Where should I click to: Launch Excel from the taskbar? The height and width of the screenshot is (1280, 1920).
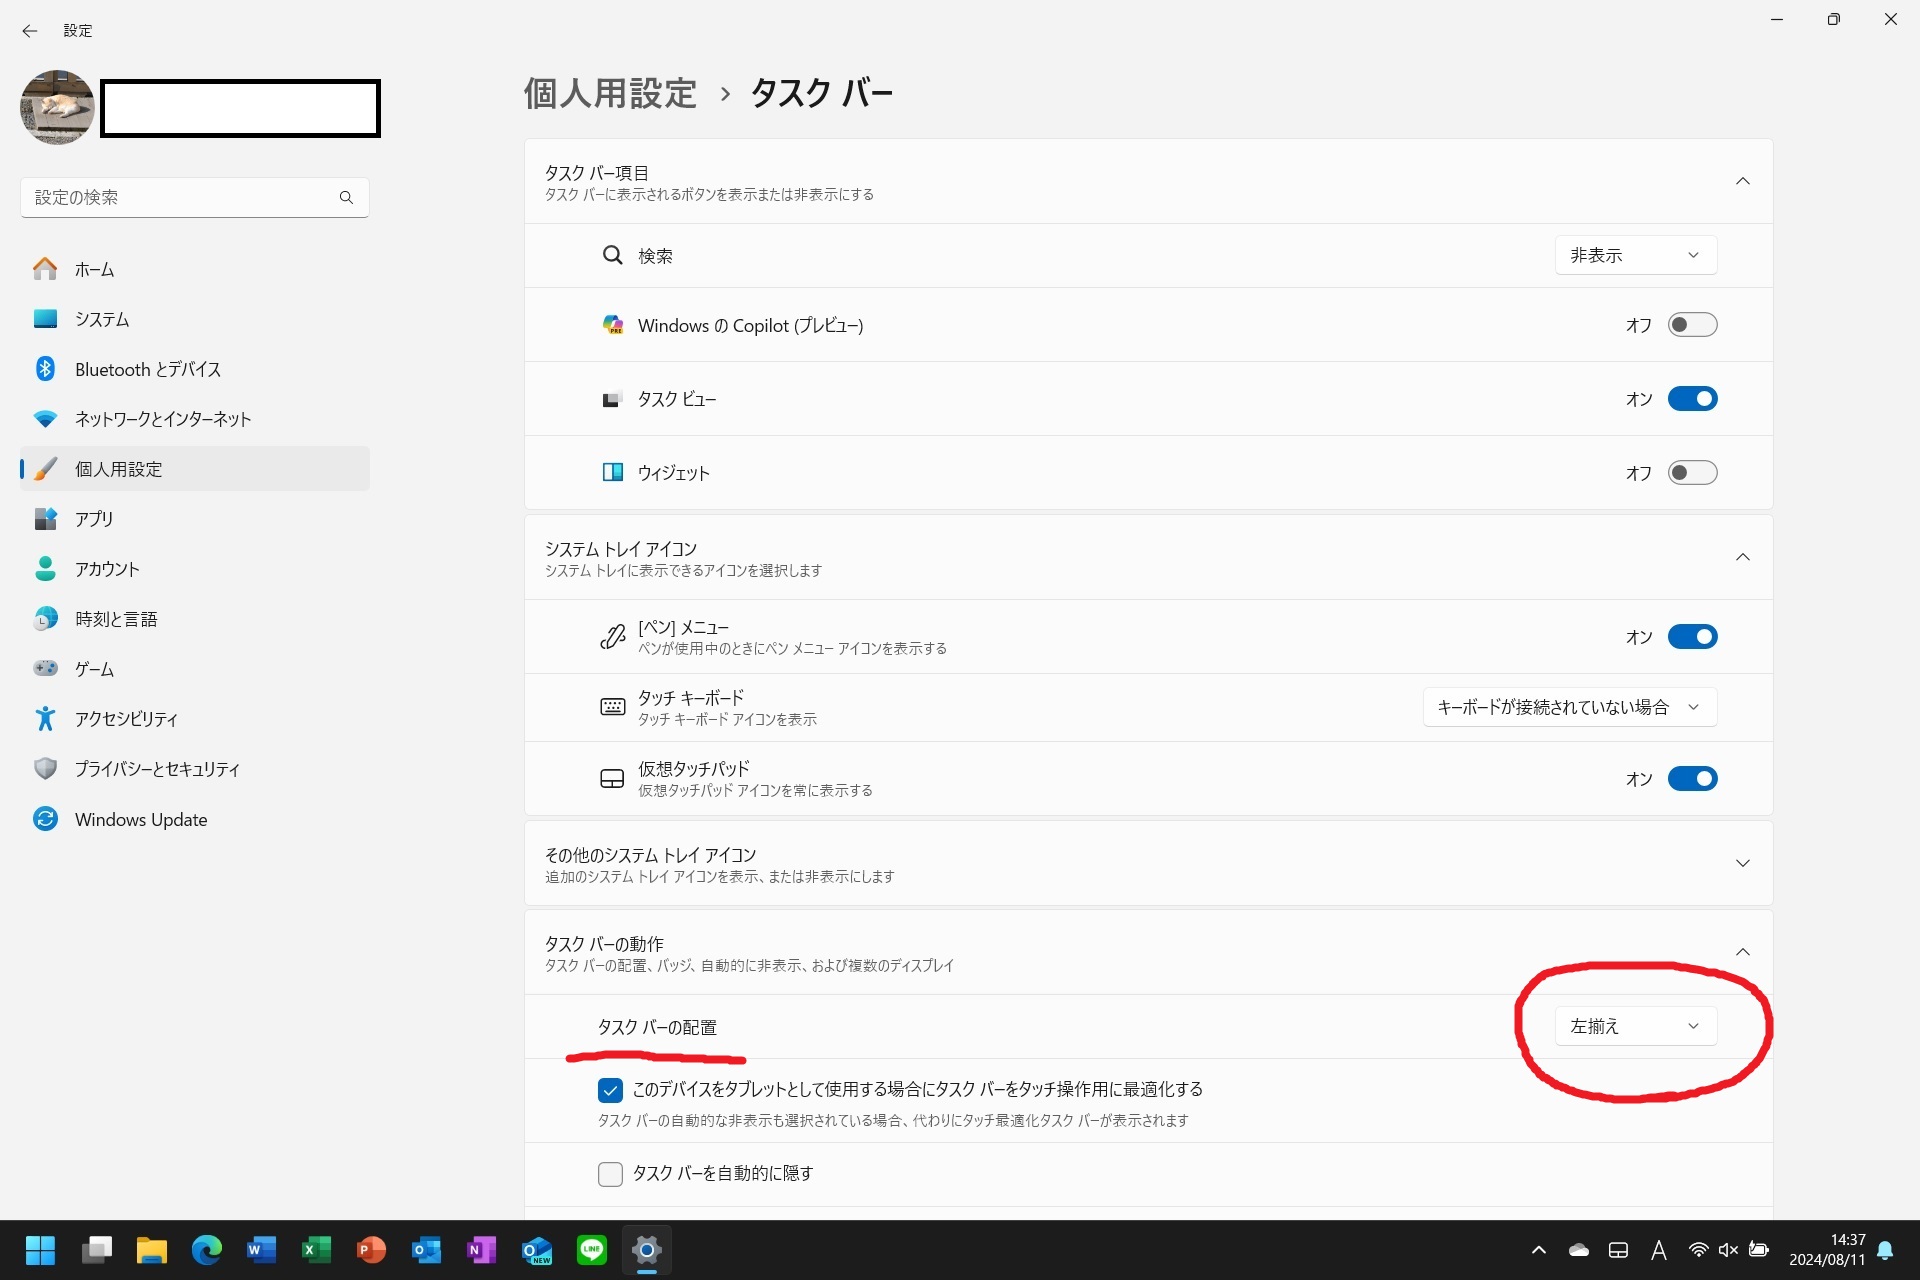tap(317, 1250)
